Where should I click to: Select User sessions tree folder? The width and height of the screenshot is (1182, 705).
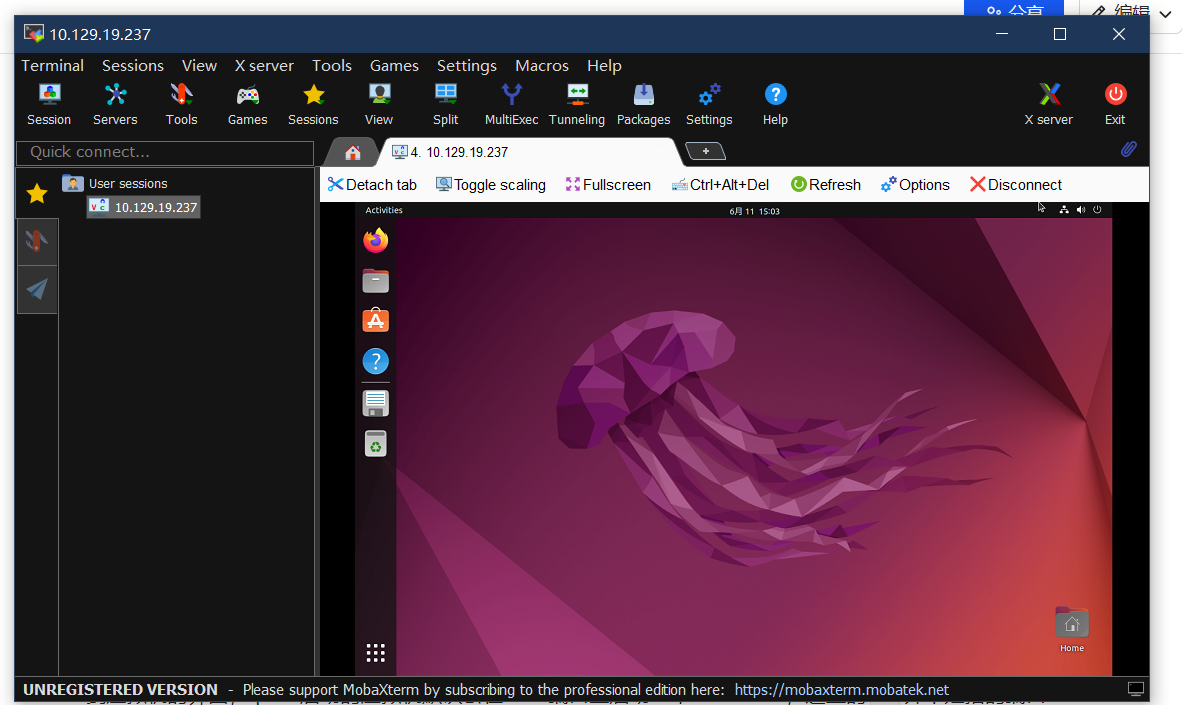[x=115, y=183]
